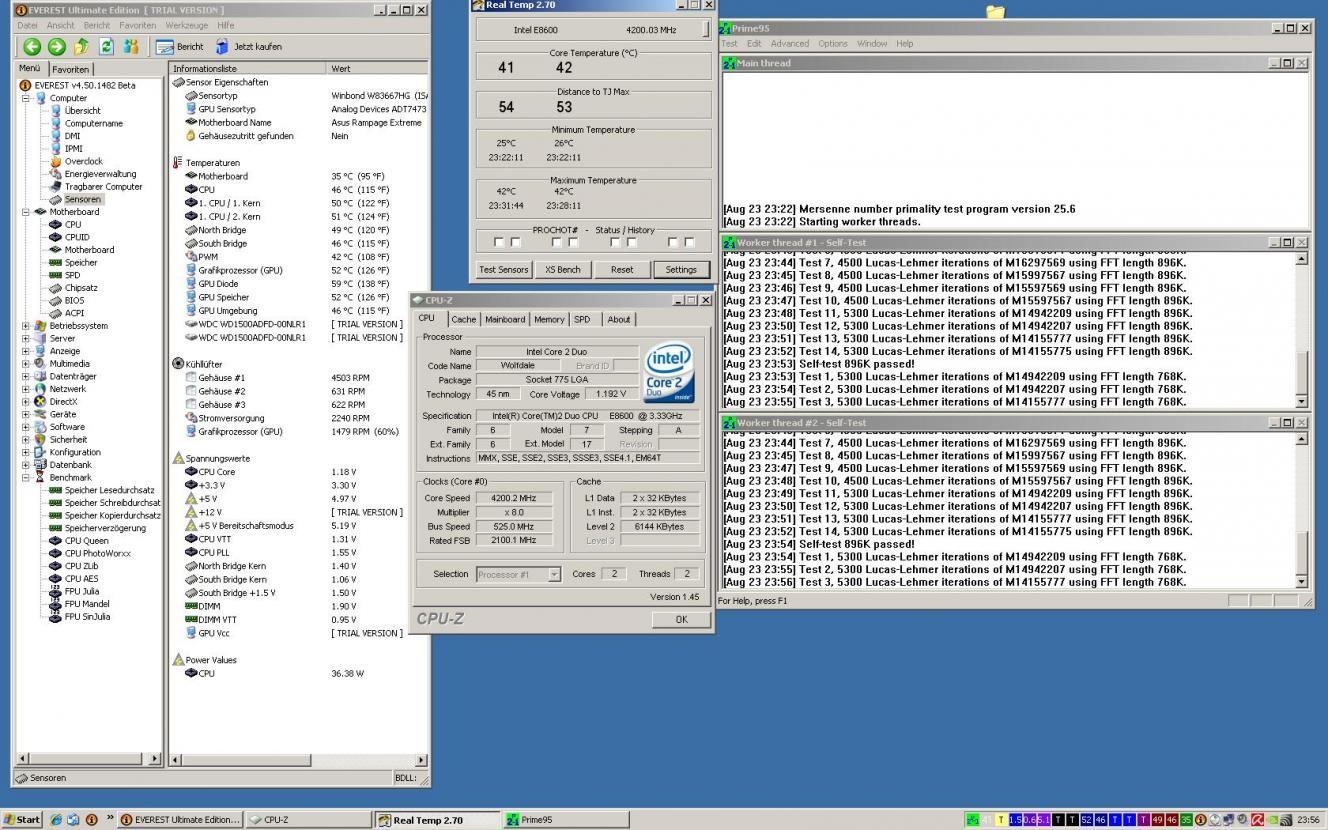1328x830 pixels.
Task: Go forward with EVEREST green forward arrow
Action: tap(57, 46)
